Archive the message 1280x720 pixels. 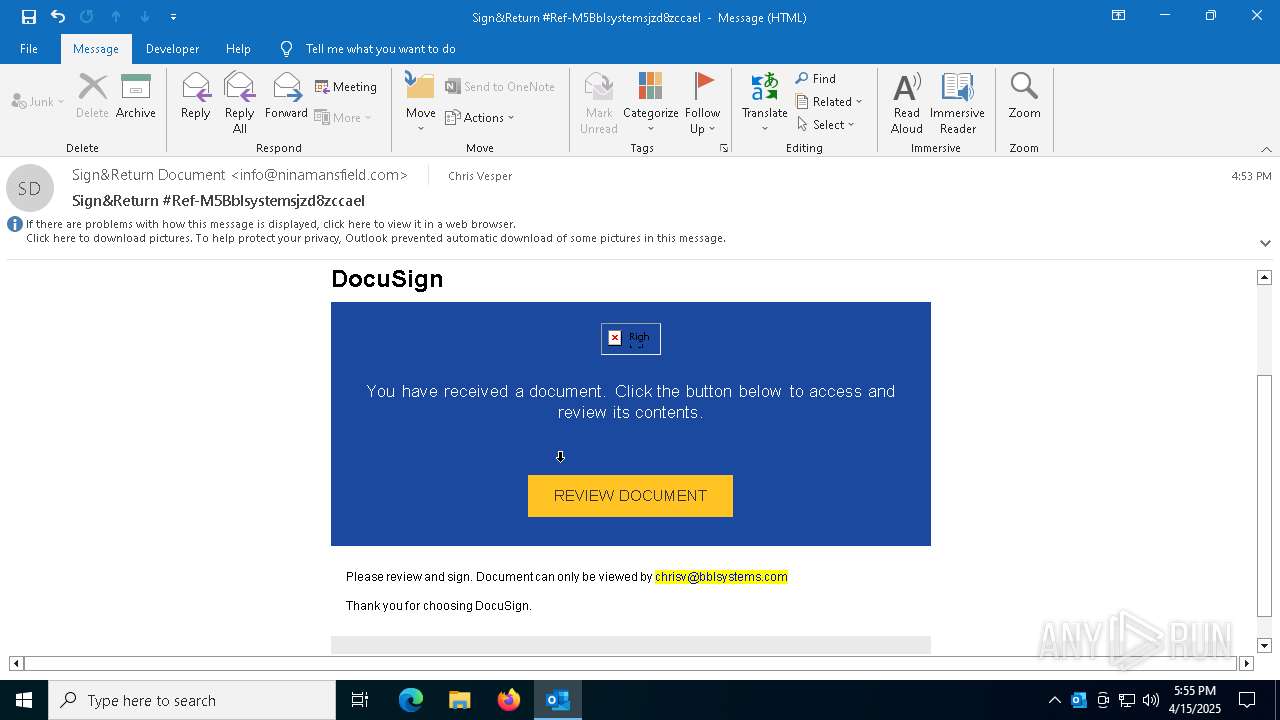pos(136,97)
